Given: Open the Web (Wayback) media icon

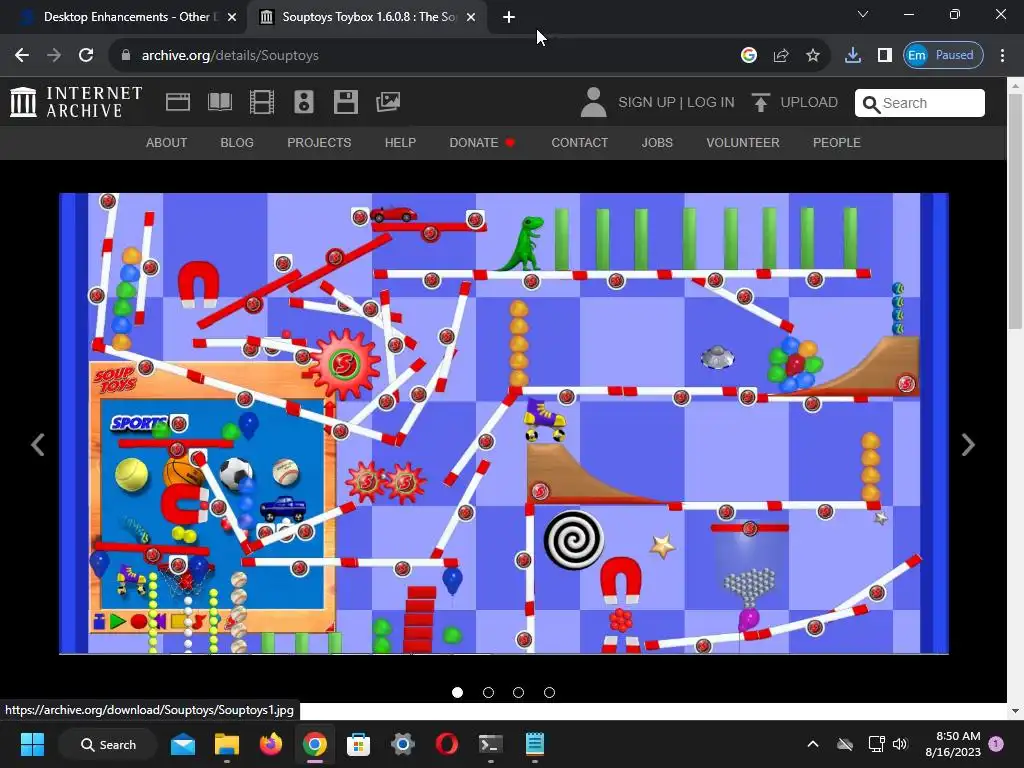Looking at the screenshot, I should [178, 102].
